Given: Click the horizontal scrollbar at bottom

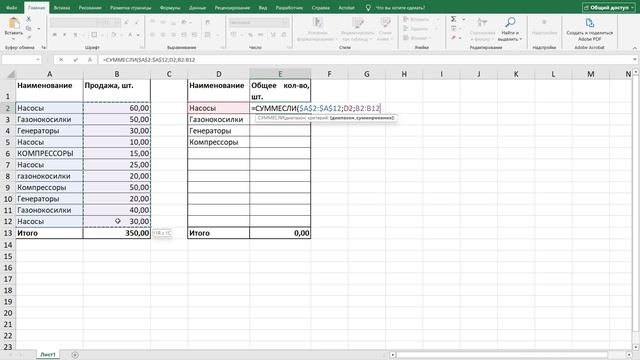Looking at the screenshot, I should pyautogui.click(x=502, y=355).
